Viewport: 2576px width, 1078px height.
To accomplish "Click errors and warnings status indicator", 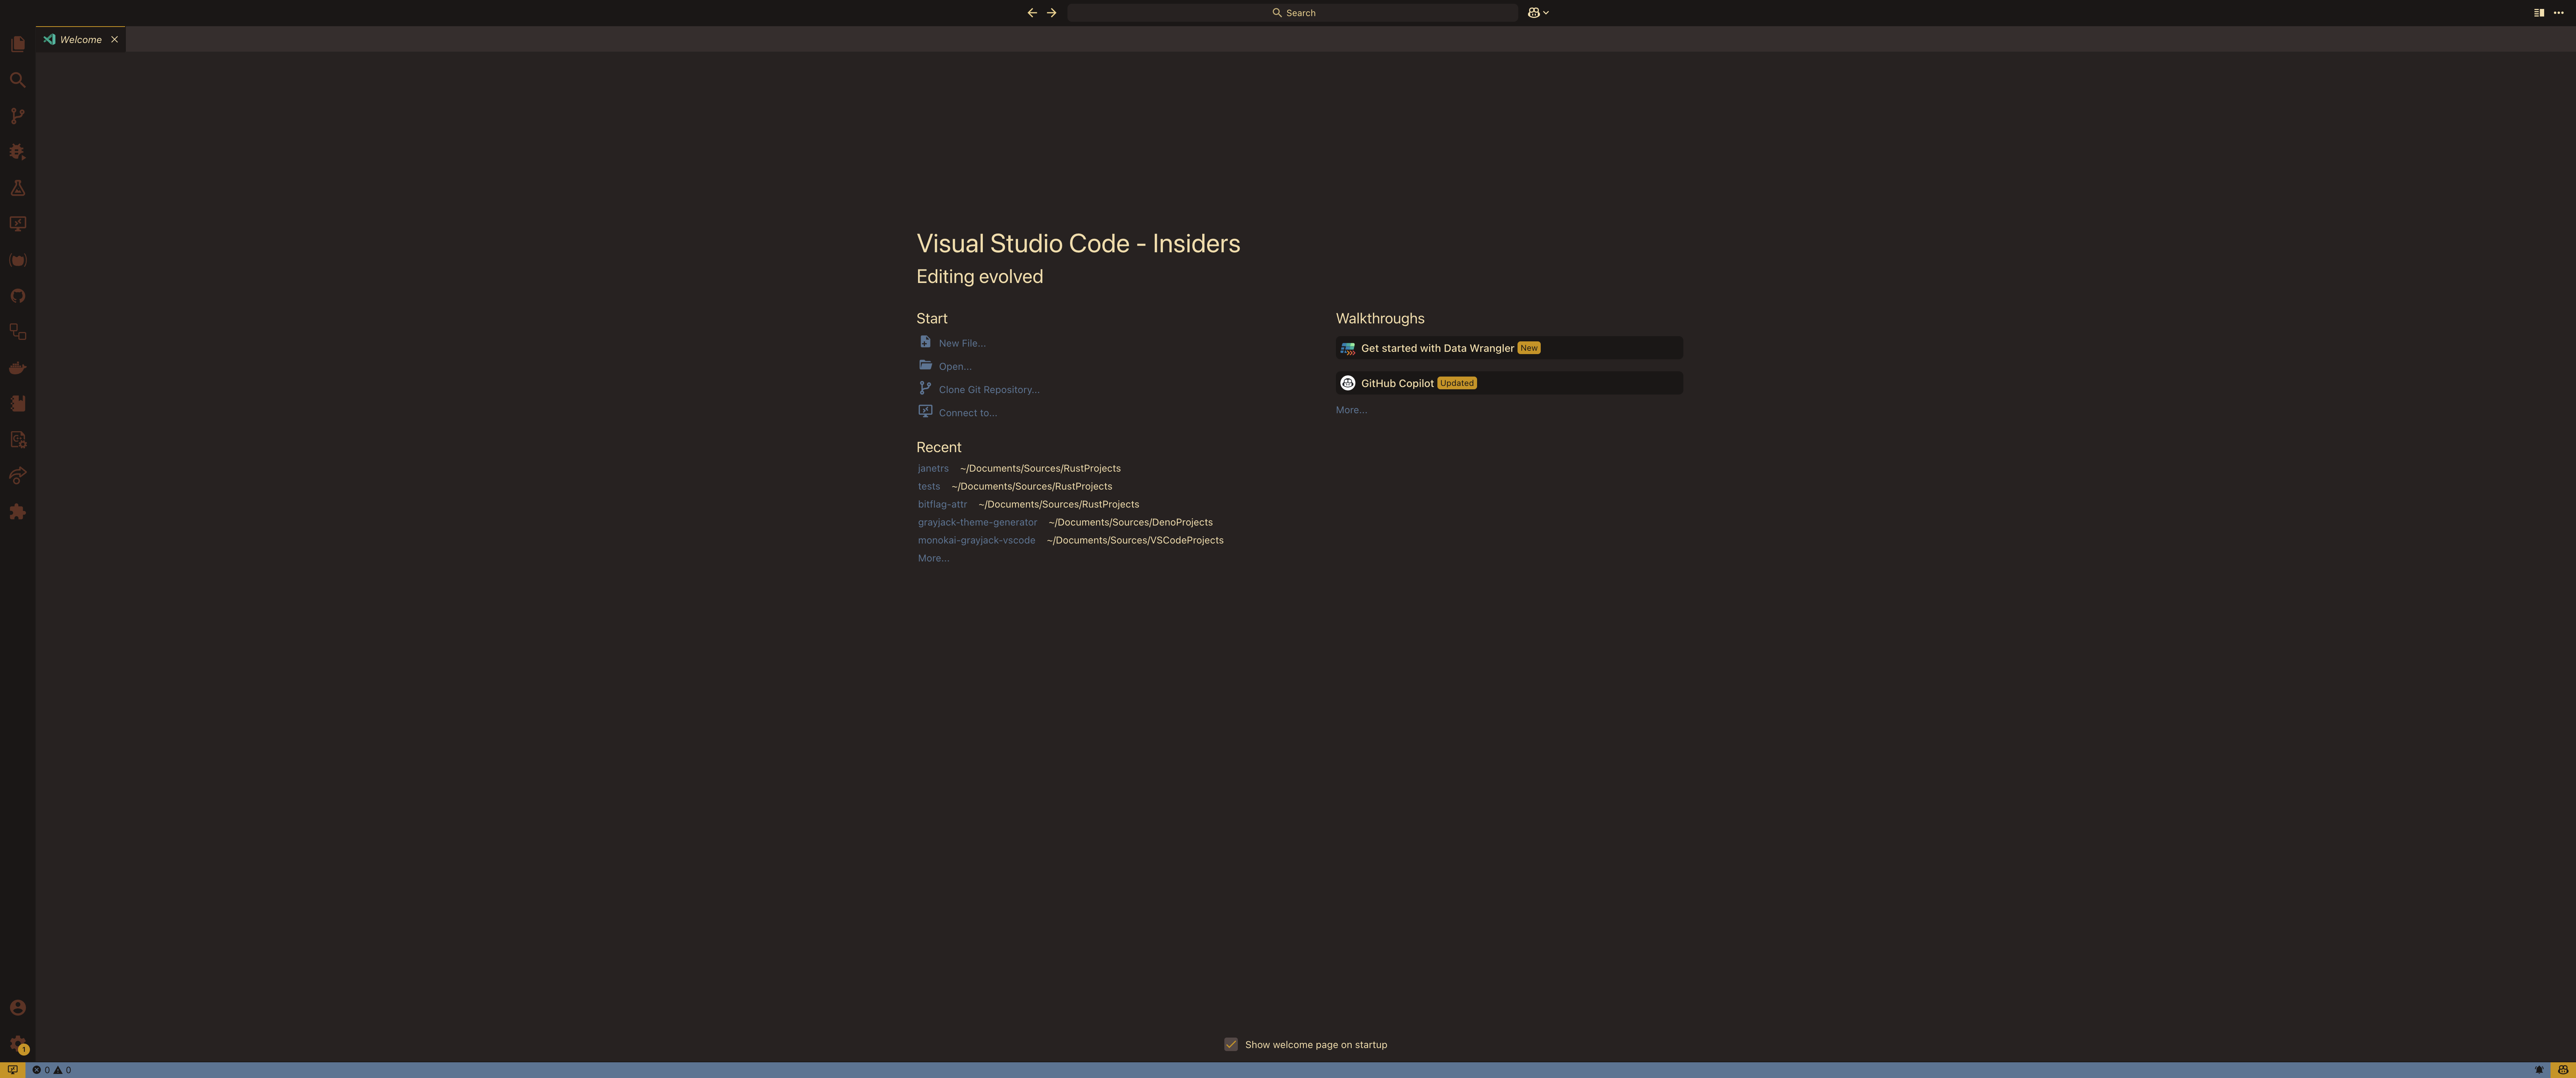I will pos(52,1070).
